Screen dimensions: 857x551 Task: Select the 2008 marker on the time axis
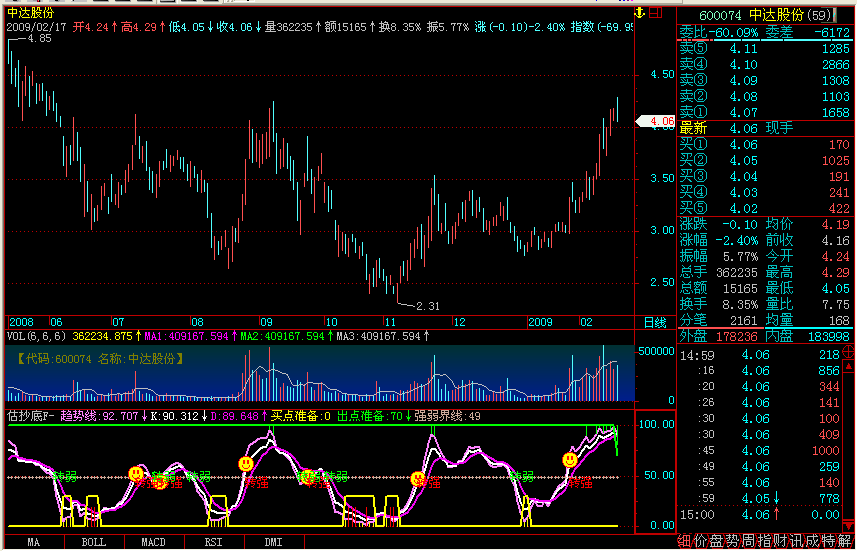point(21,322)
